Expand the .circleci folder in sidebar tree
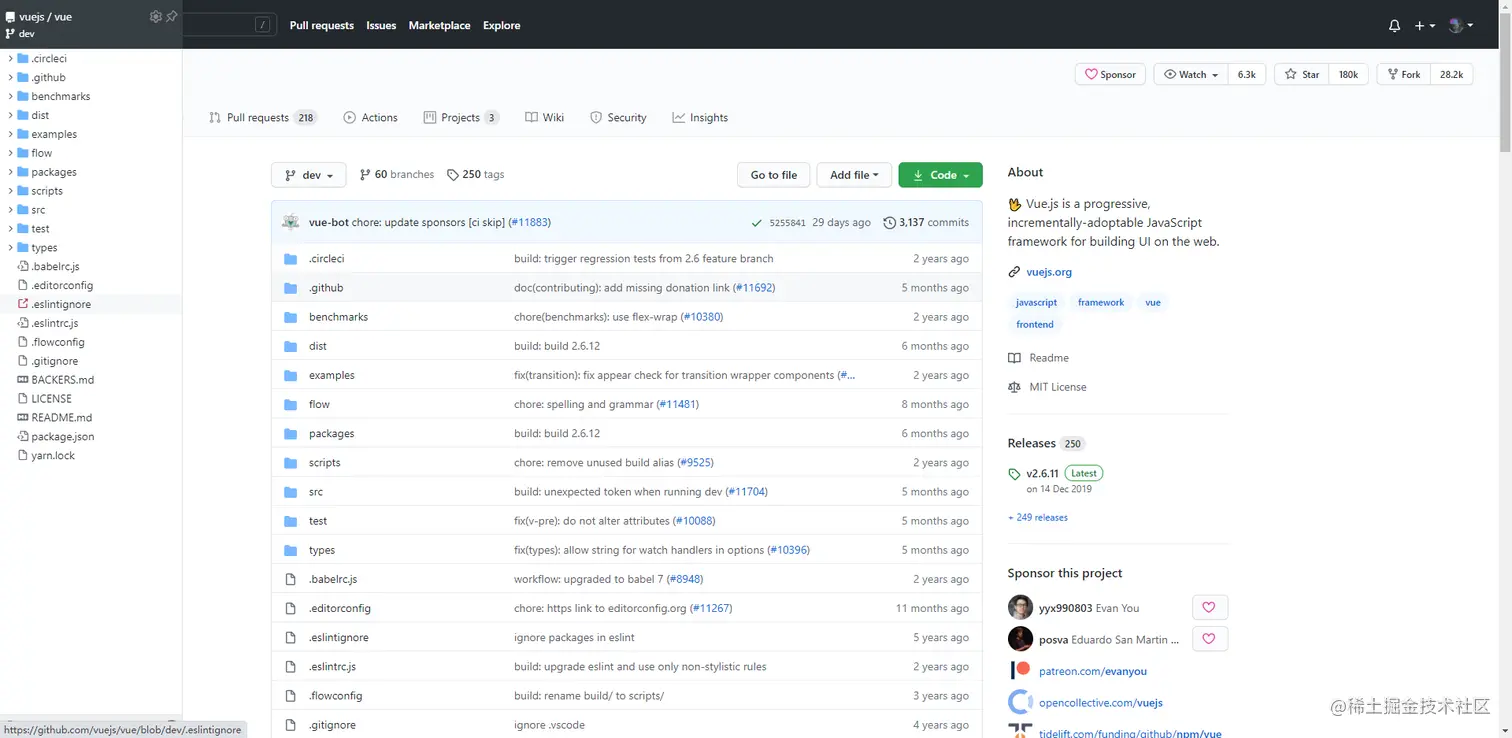1512x738 pixels. click(x=10, y=59)
